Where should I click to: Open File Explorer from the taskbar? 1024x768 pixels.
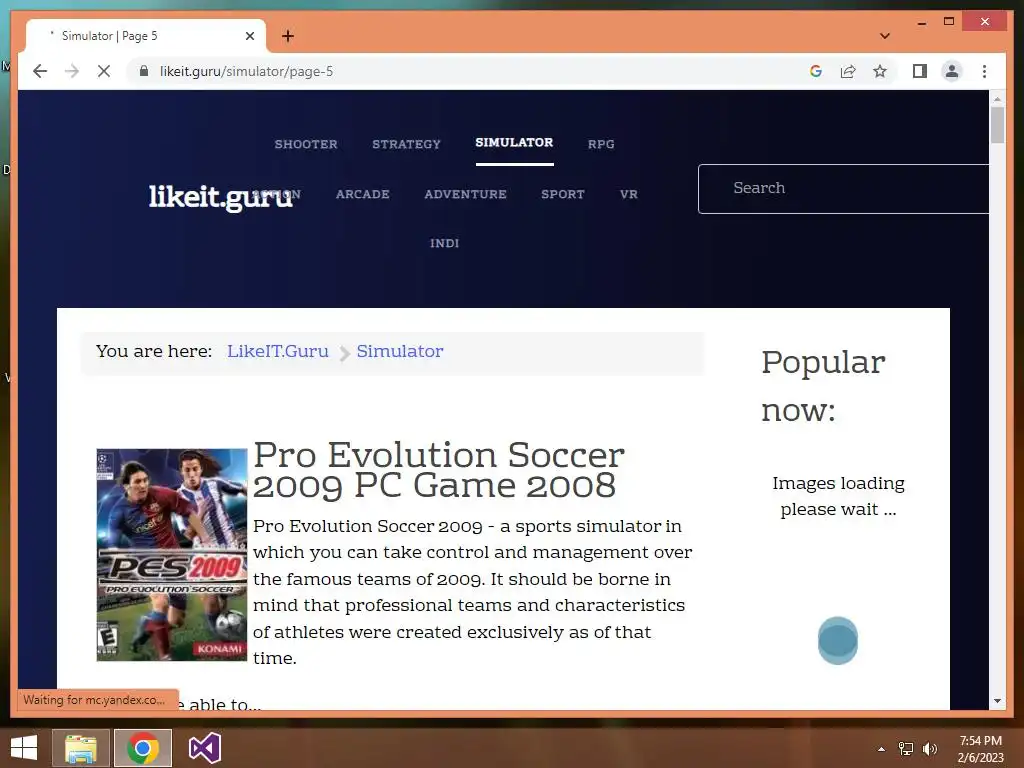point(80,748)
